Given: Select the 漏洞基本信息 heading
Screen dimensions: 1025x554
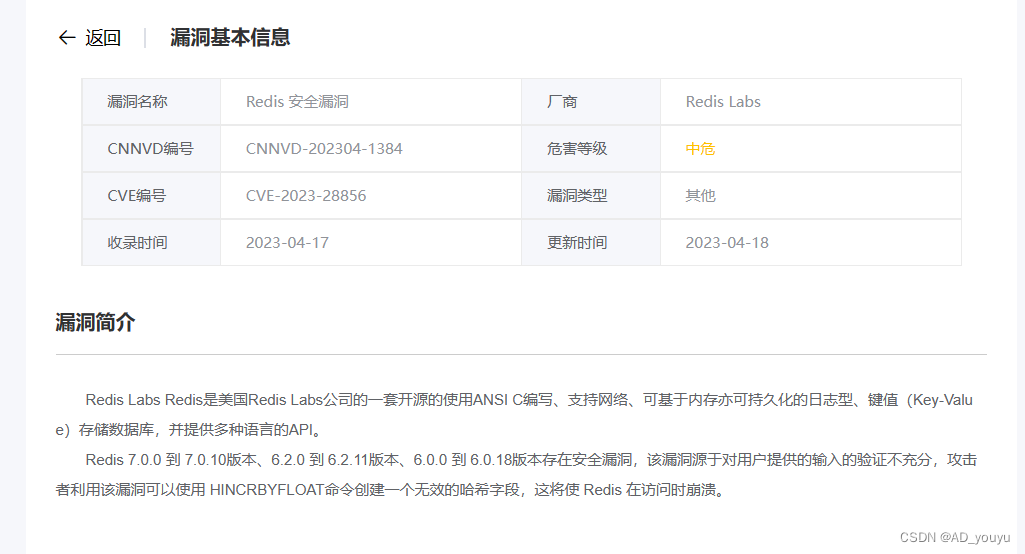Looking at the screenshot, I should [x=230, y=37].
